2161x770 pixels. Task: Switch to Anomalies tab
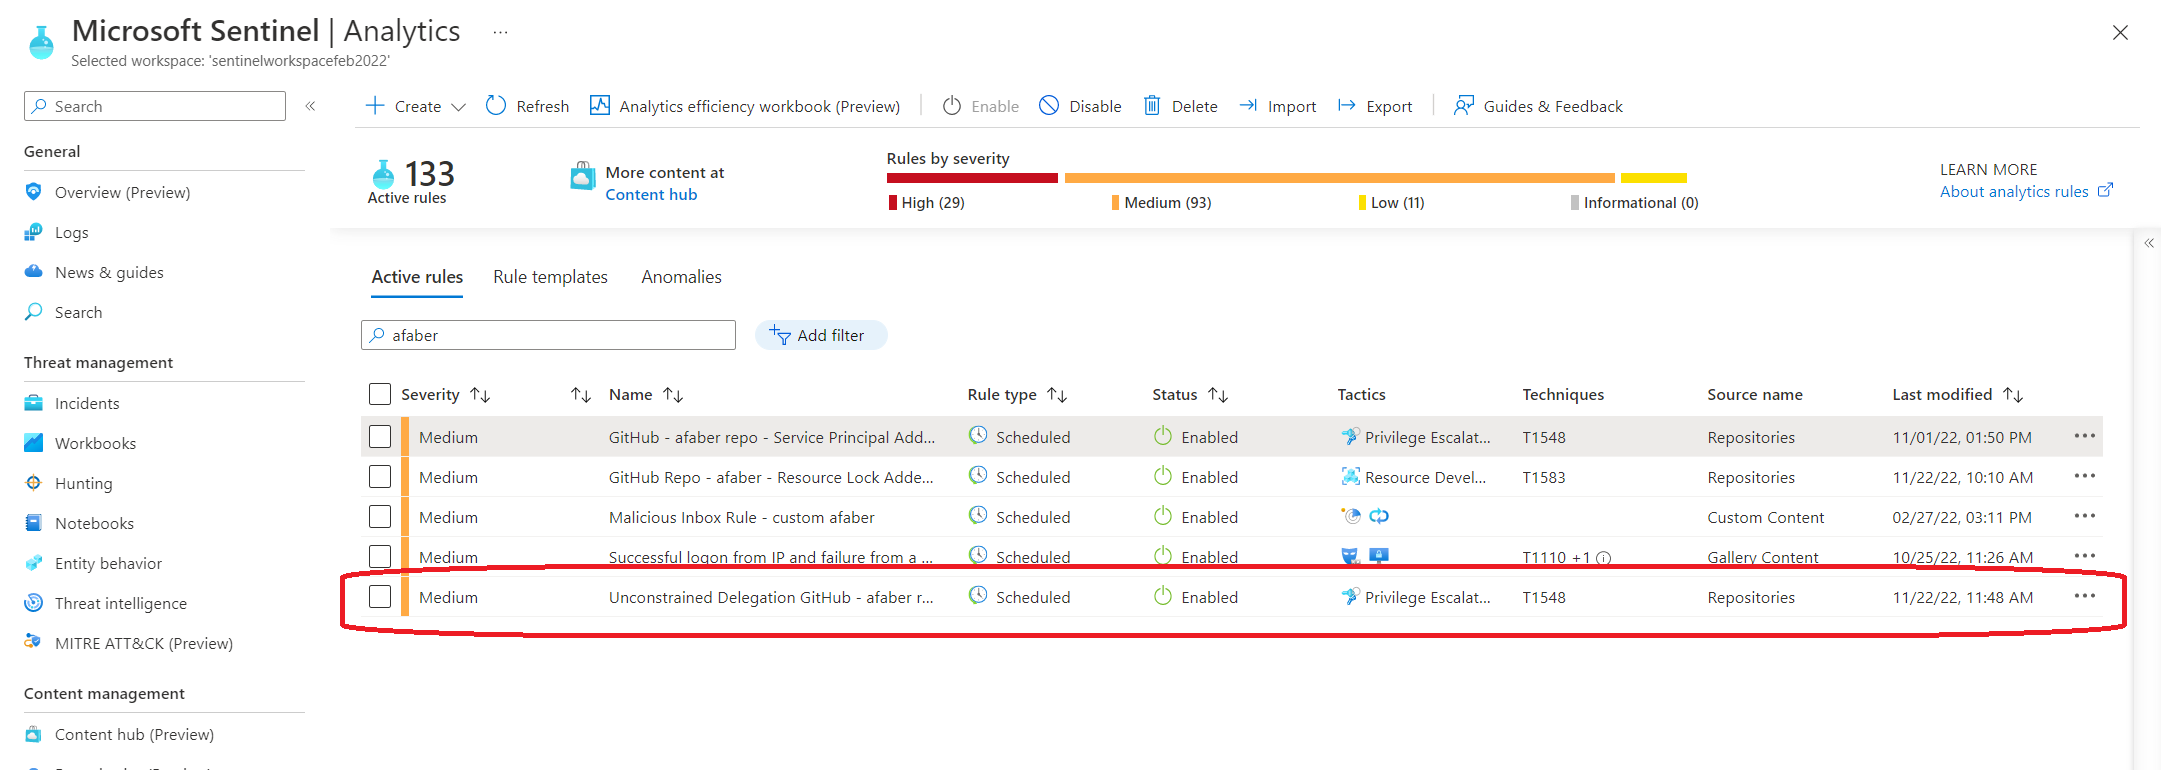(681, 277)
